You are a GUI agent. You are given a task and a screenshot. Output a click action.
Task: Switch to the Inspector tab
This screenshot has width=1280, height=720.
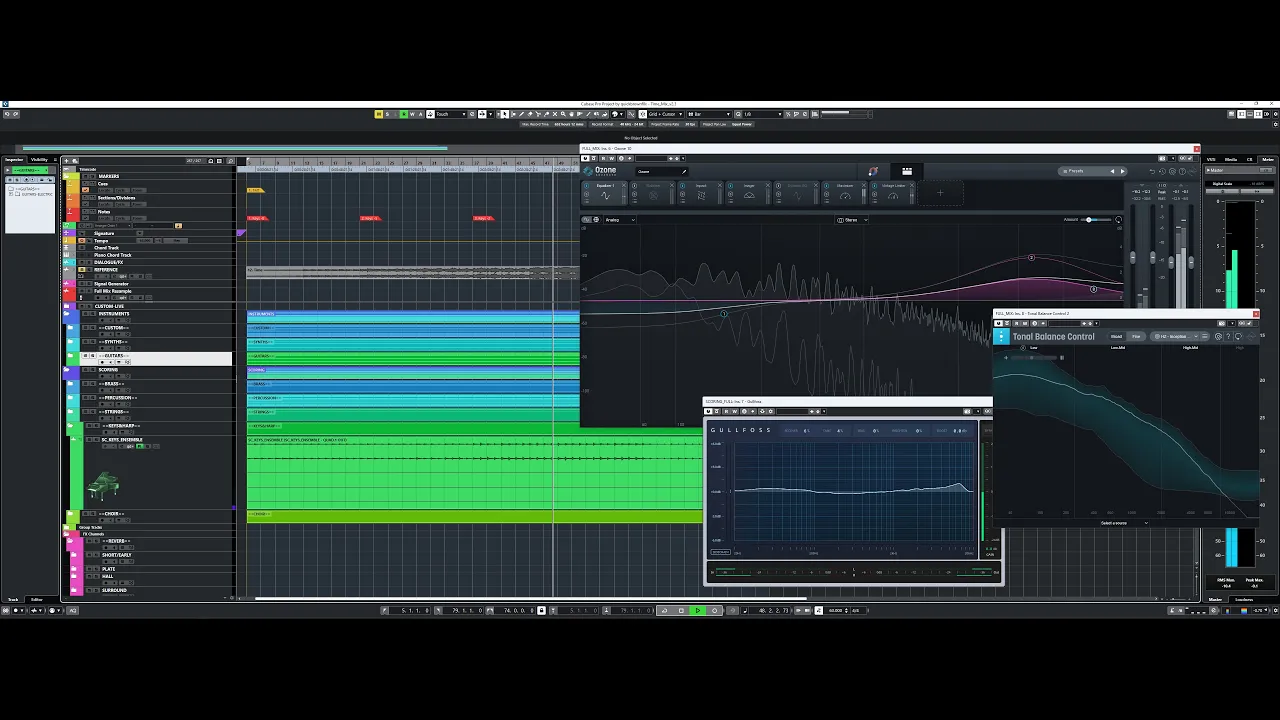click(14, 159)
